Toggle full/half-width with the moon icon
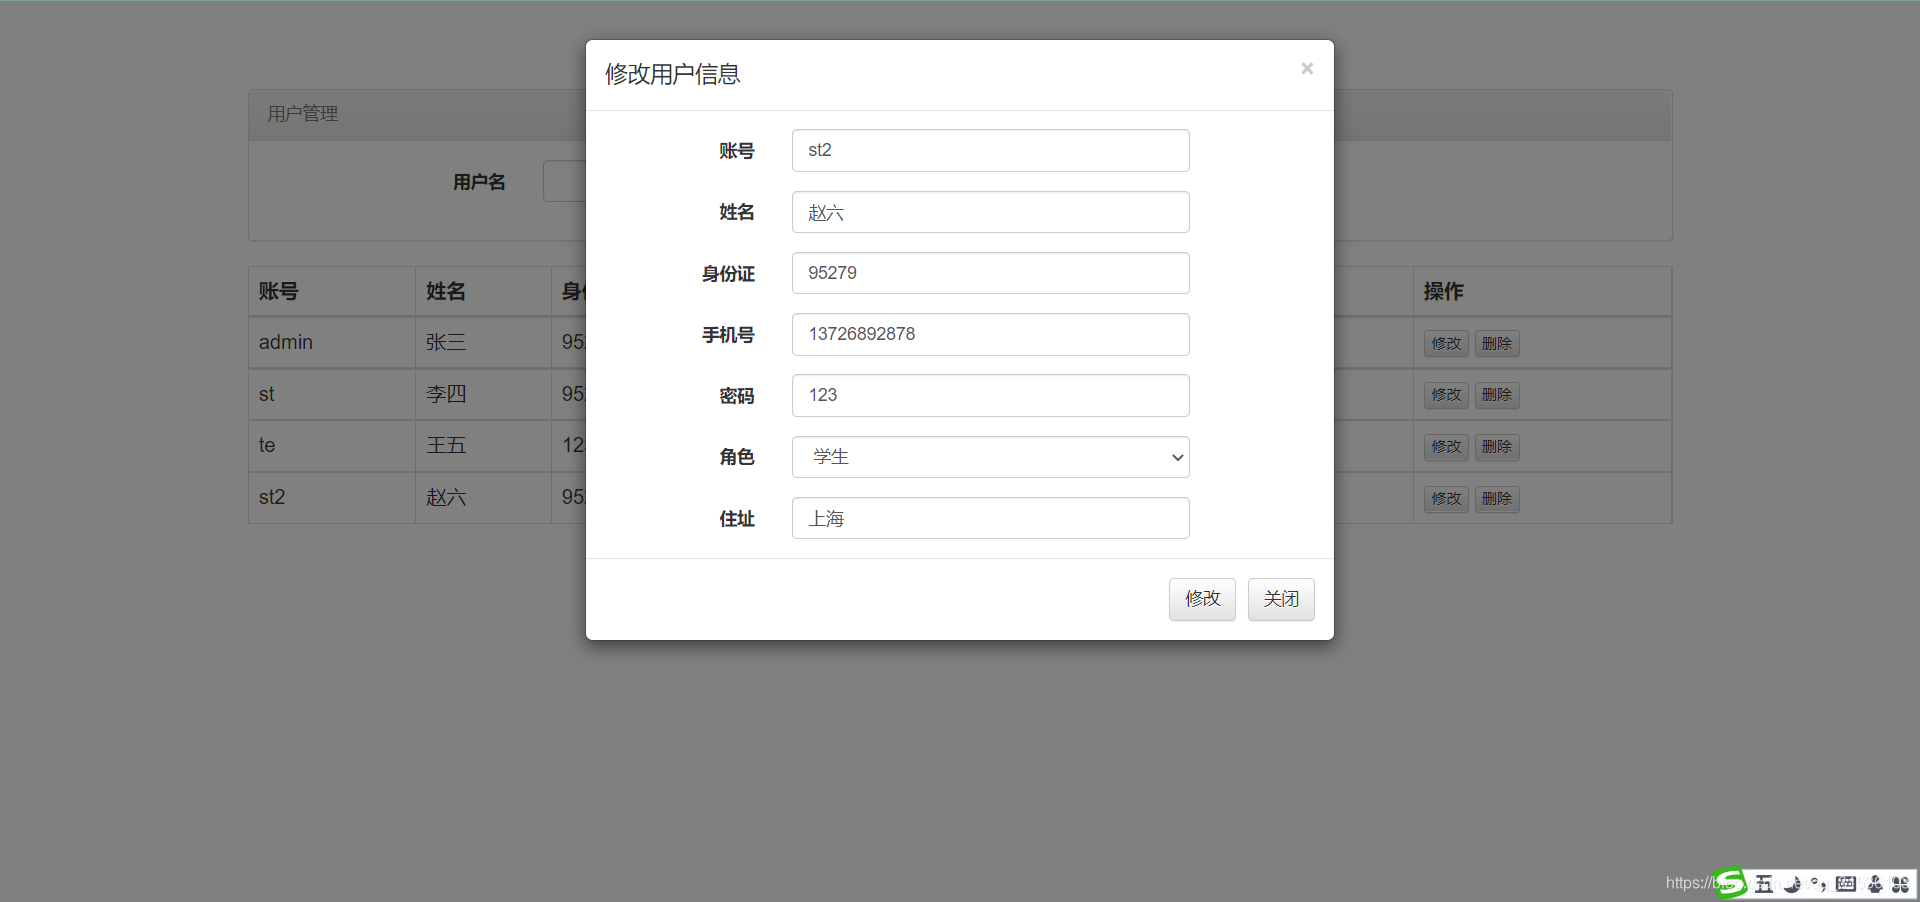Image resolution: width=1920 pixels, height=902 pixels. [x=1792, y=884]
